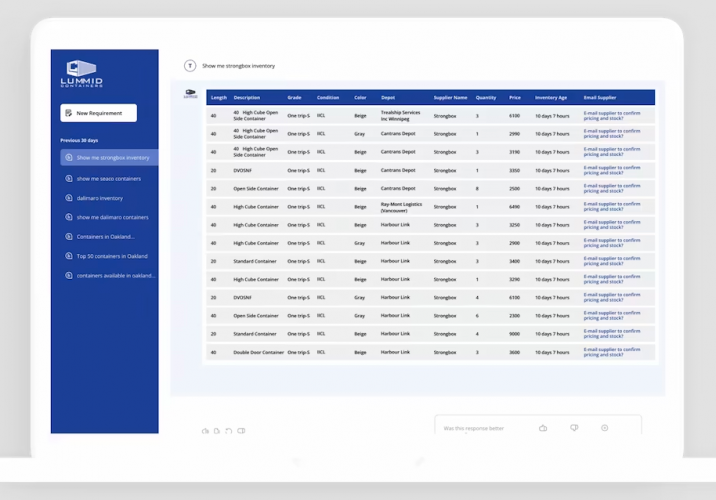The height and width of the screenshot is (500, 716).
Task: Click thumbs-up in 'Was this response better' box
Action: (x=543, y=428)
